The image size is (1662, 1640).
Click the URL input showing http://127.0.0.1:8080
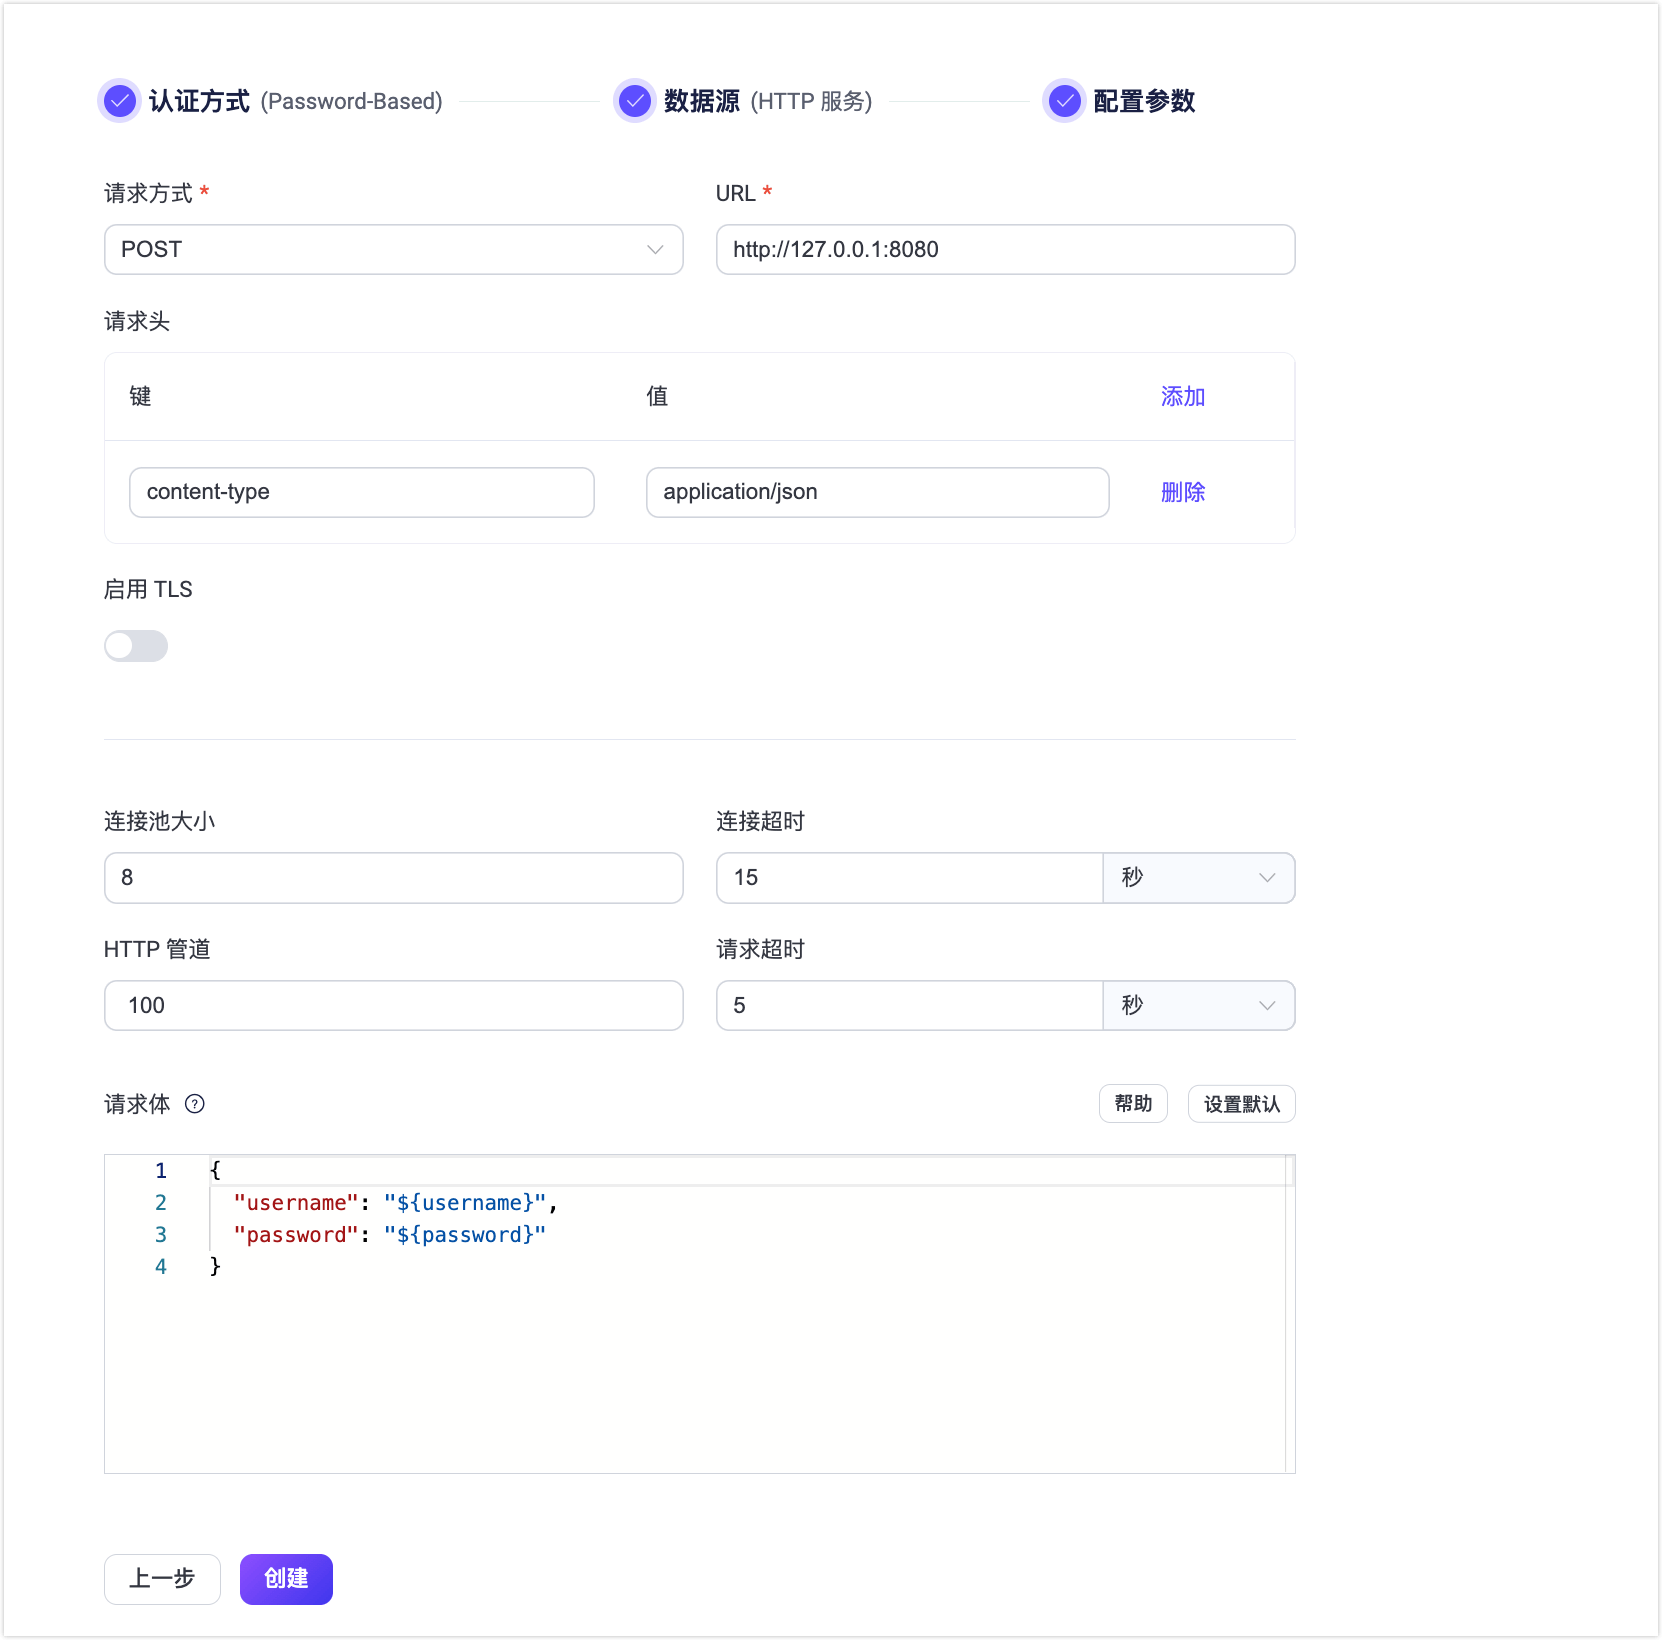1005,250
